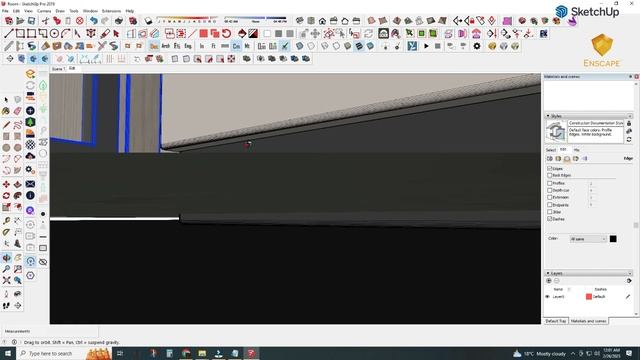Switch to the Default Tray tab
The width and height of the screenshot is (640, 360).
(x=556, y=321)
